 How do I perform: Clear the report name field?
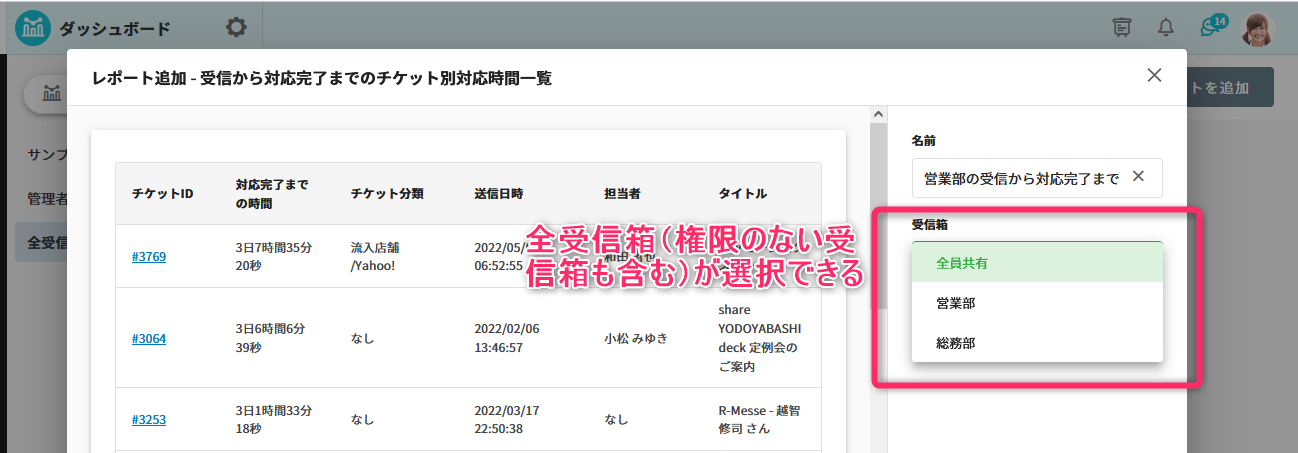[1137, 177]
